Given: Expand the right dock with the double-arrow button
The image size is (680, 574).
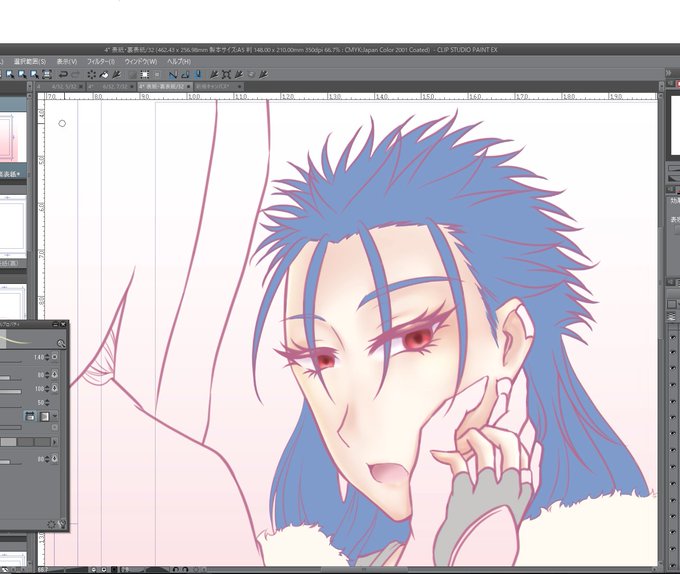Looking at the screenshot, I should click(669, 72).
